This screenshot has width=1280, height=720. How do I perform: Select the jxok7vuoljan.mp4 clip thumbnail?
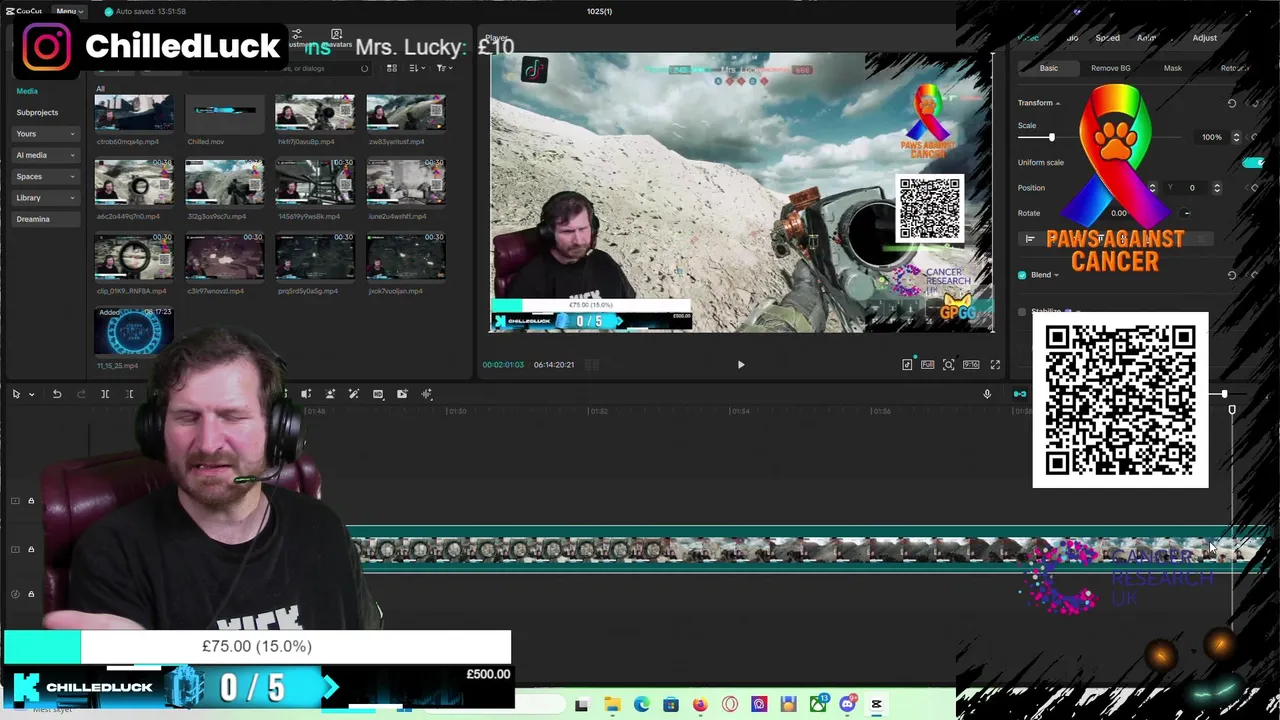tap(405, 257)
